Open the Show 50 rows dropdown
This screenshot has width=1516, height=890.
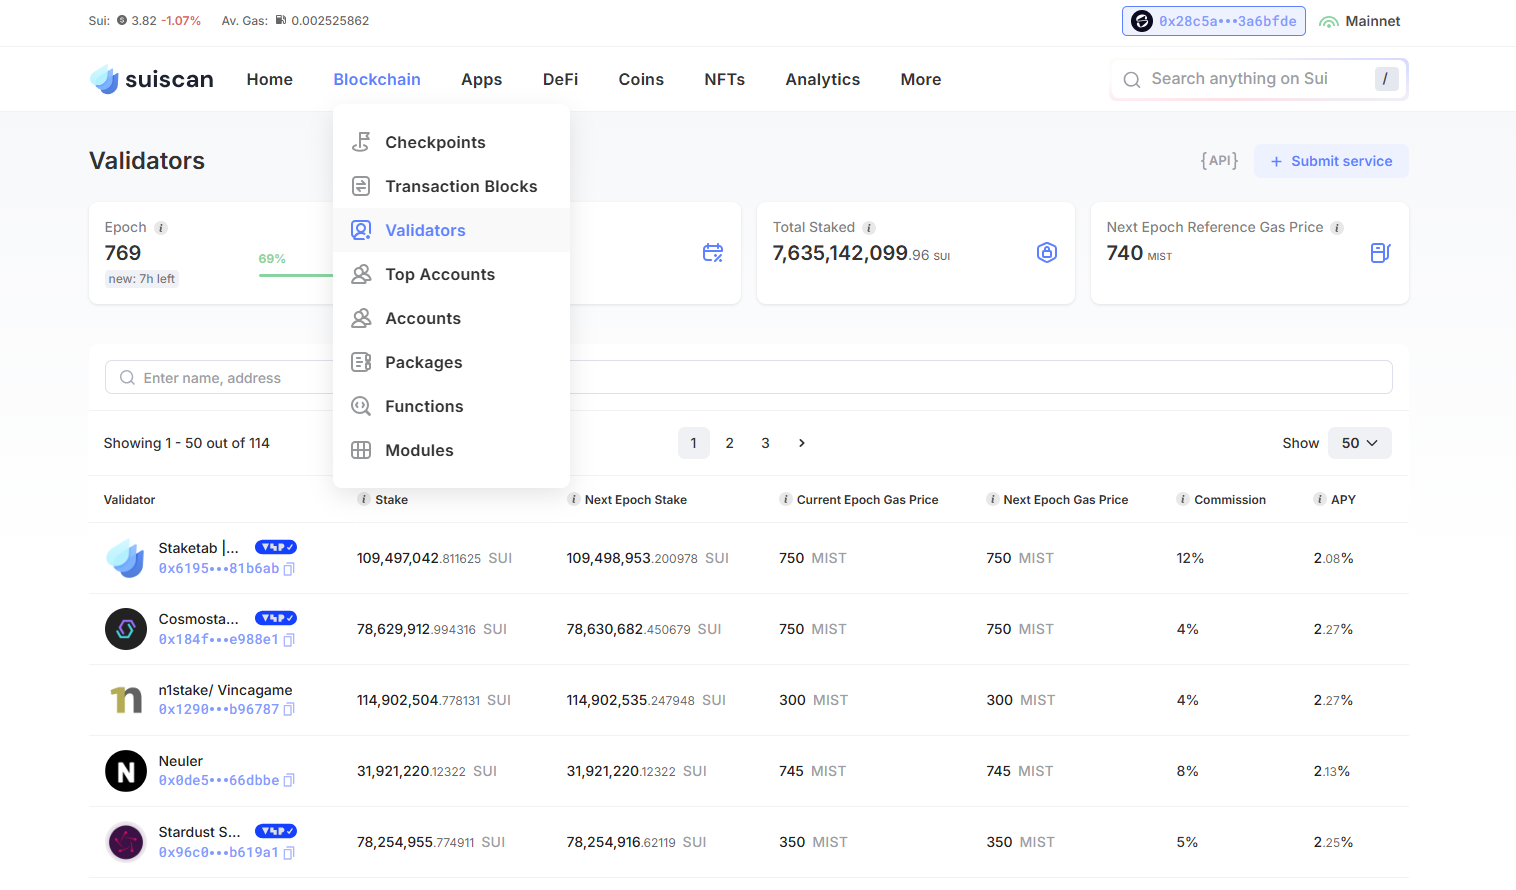tap(1359, 443)
